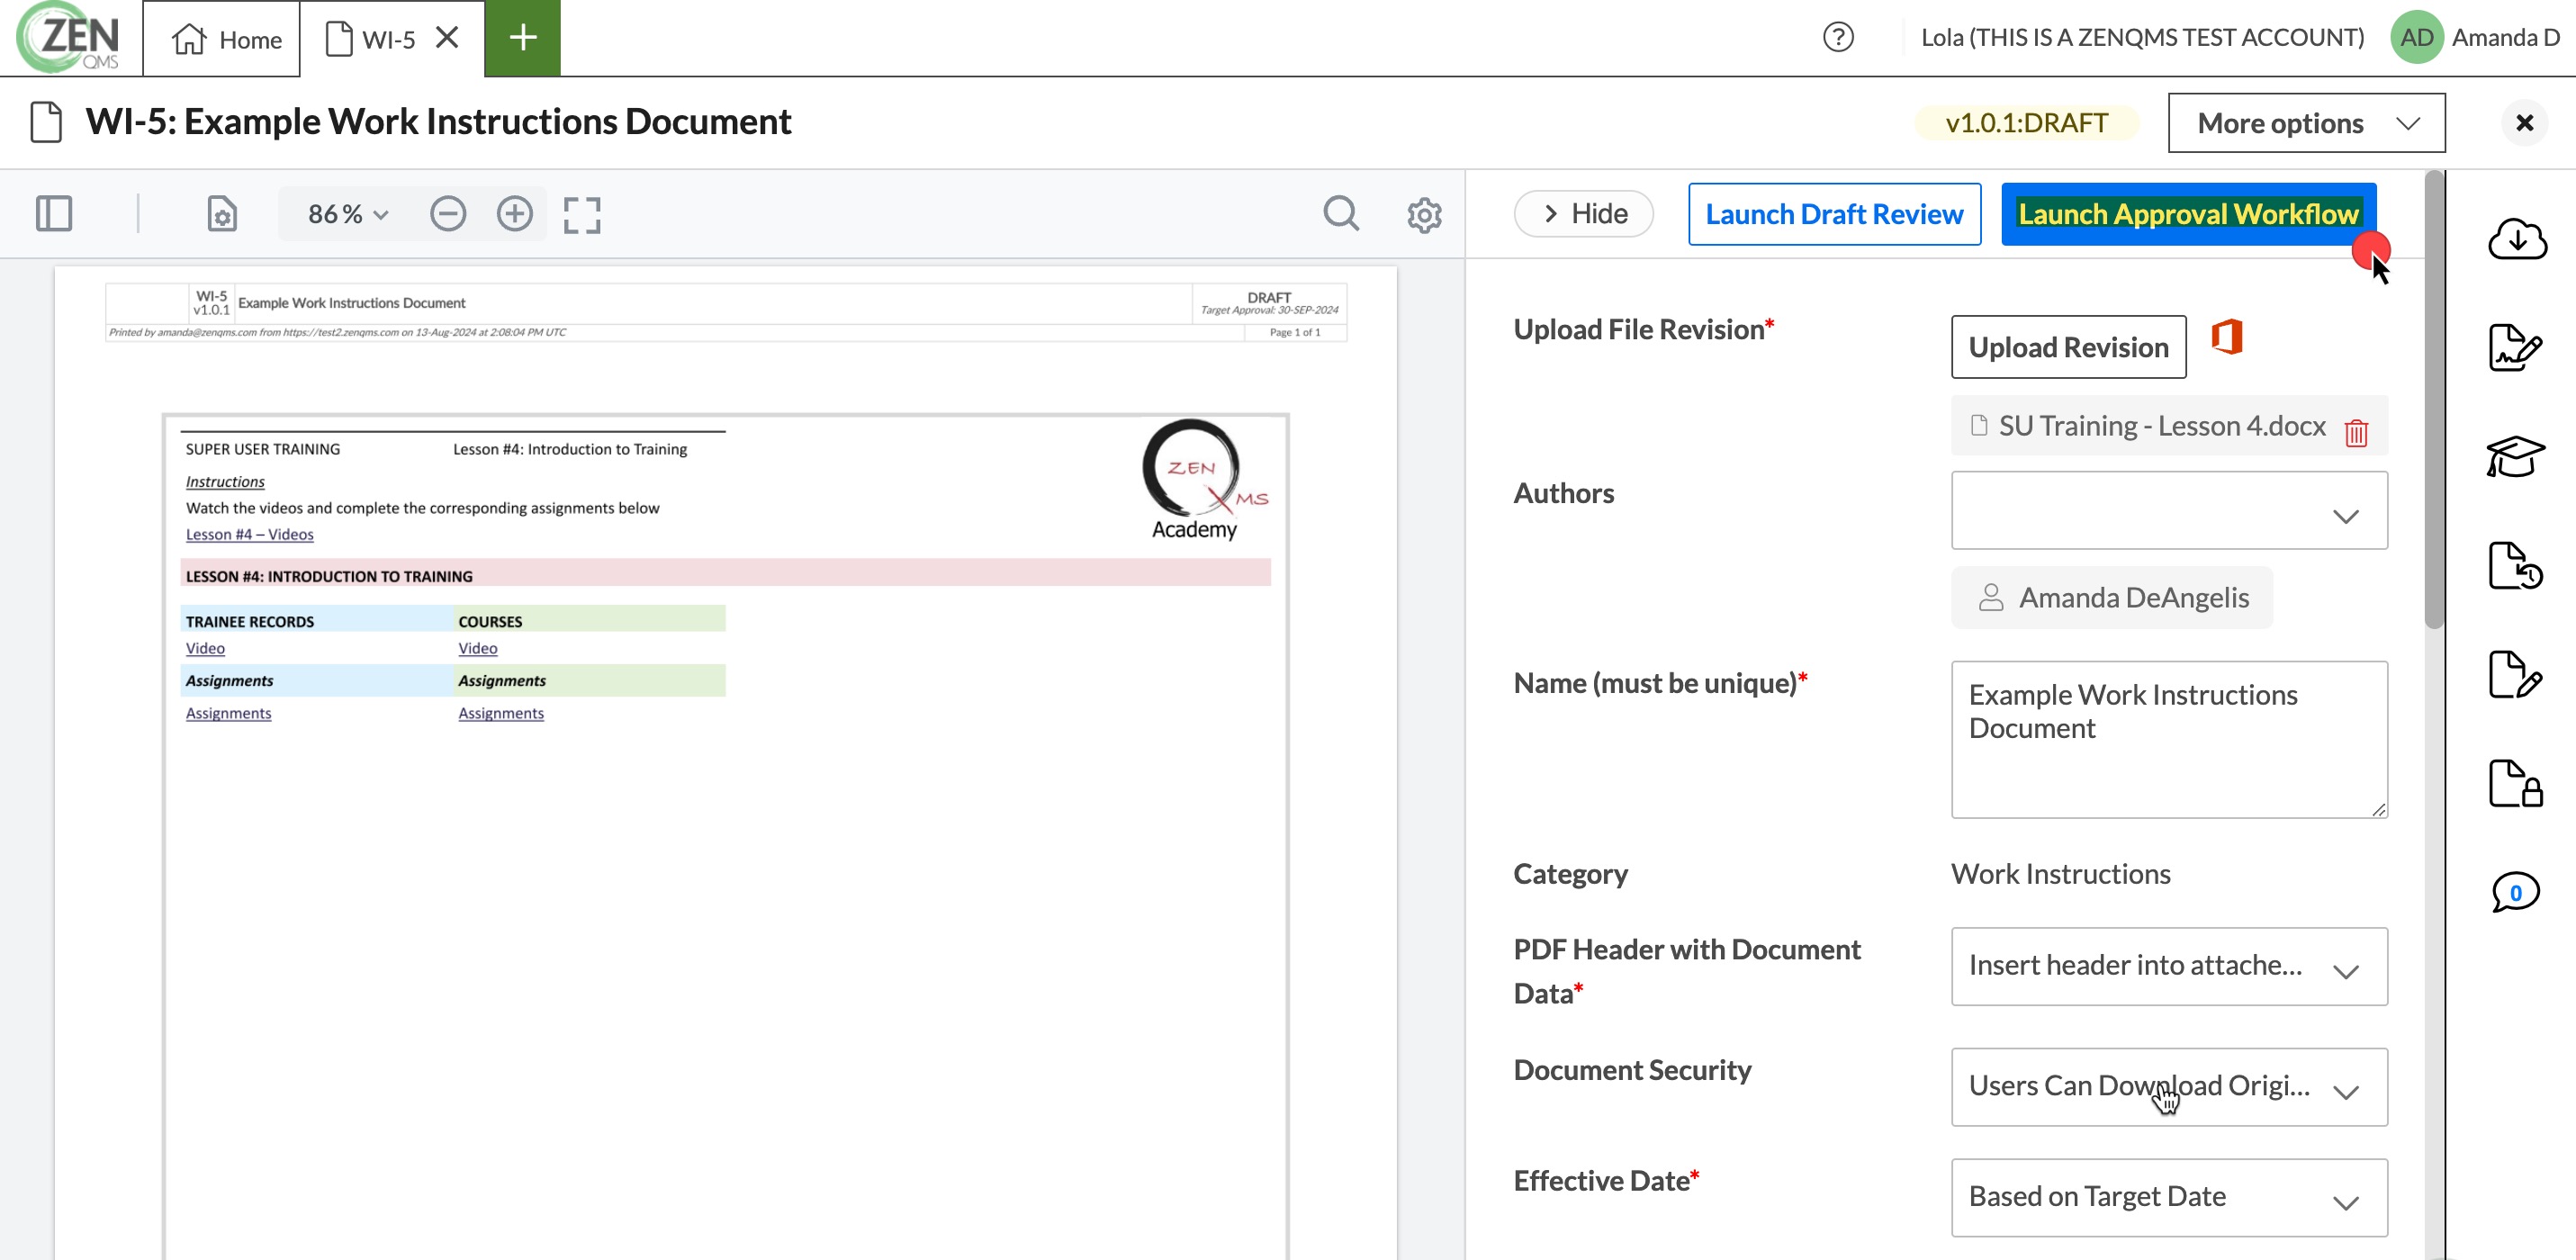Open the Trainee Records Video link
2576x1260 pixels.
tap(205, 649)
